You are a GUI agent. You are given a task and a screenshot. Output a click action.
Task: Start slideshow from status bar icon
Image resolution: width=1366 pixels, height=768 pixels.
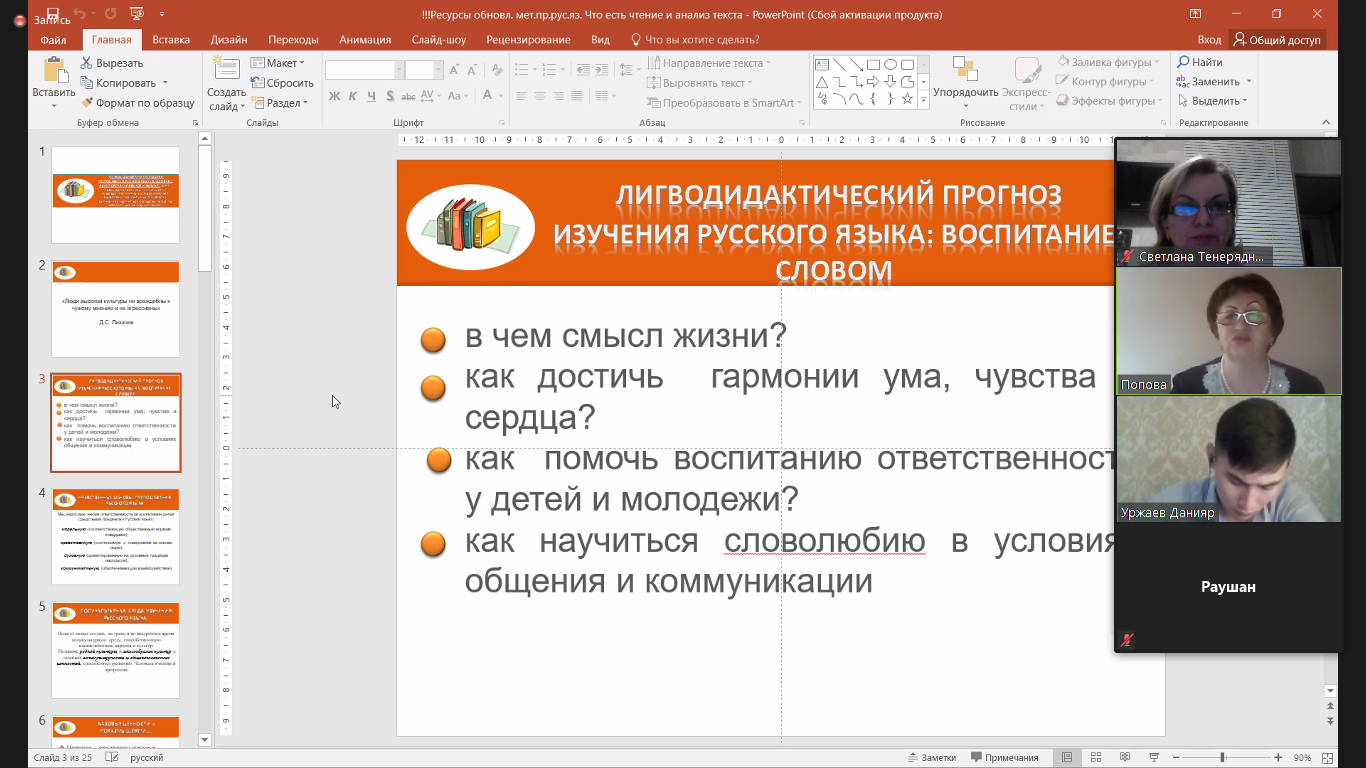[x=1154, y=758]
